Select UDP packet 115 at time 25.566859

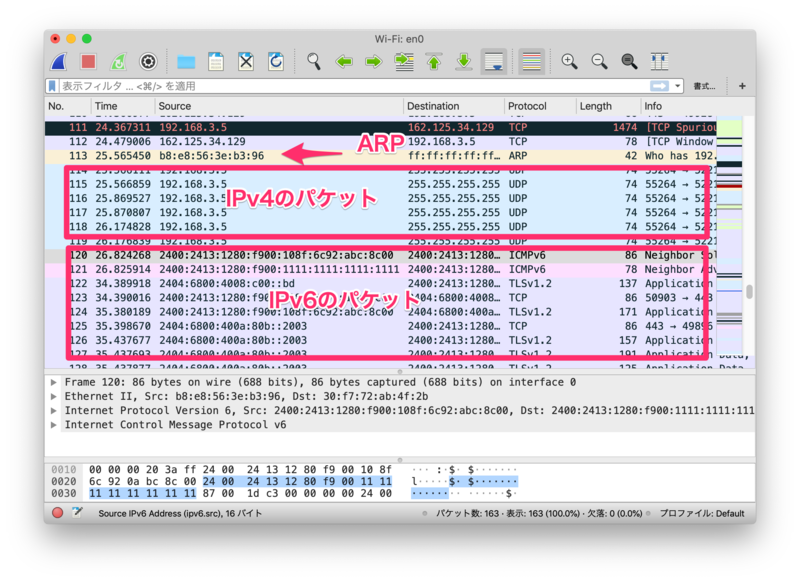point(381,184)
